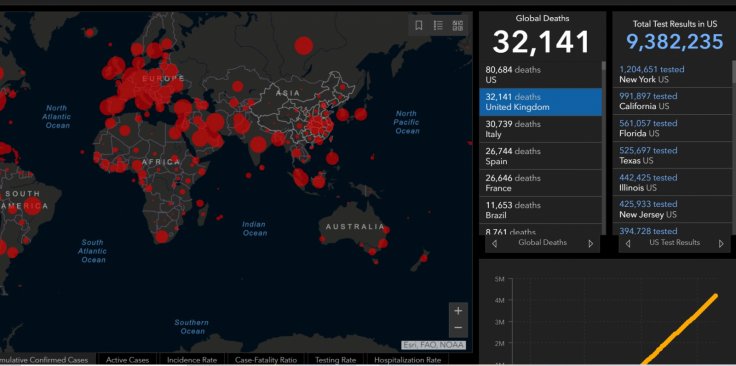Image resolution: width=736 pixels, height=366 pixels.
Task: Click the Global Deaths total 32,141
Action: [541, 42]
